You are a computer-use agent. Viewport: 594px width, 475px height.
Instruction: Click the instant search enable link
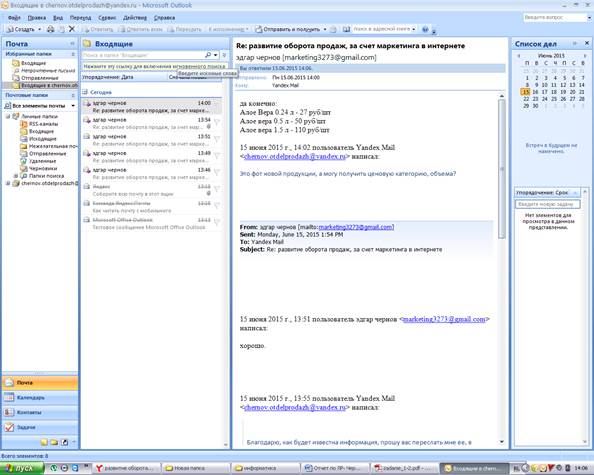click(x=154, y=66)
